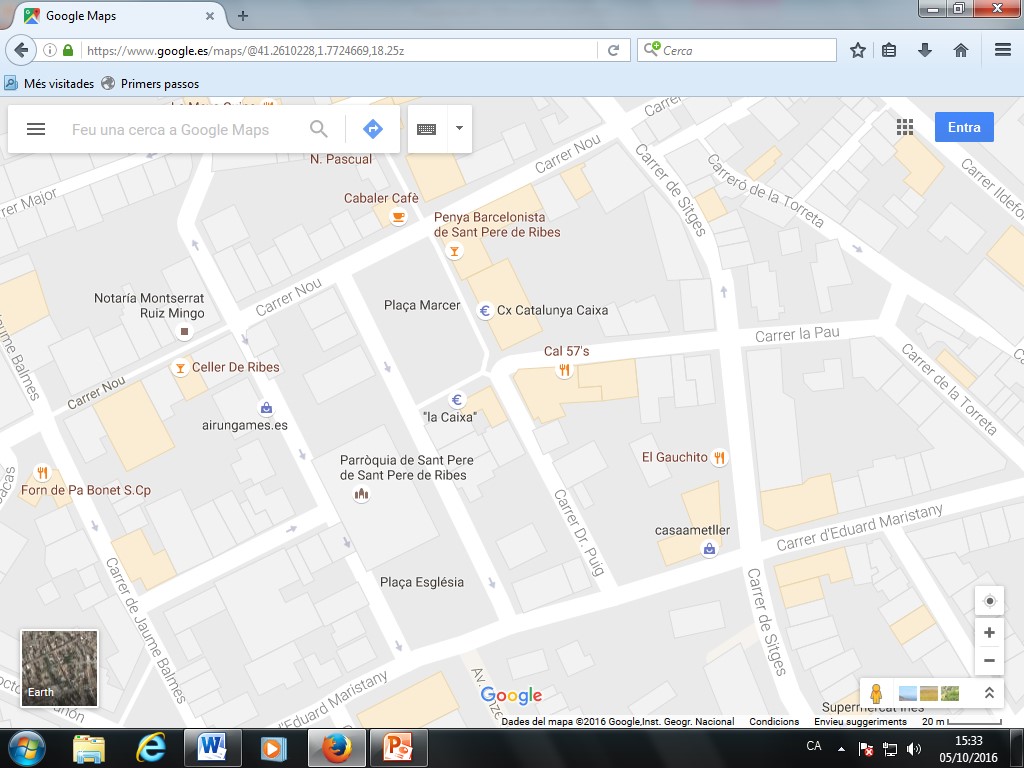Zoom in with the plus button

click(989, 633)
